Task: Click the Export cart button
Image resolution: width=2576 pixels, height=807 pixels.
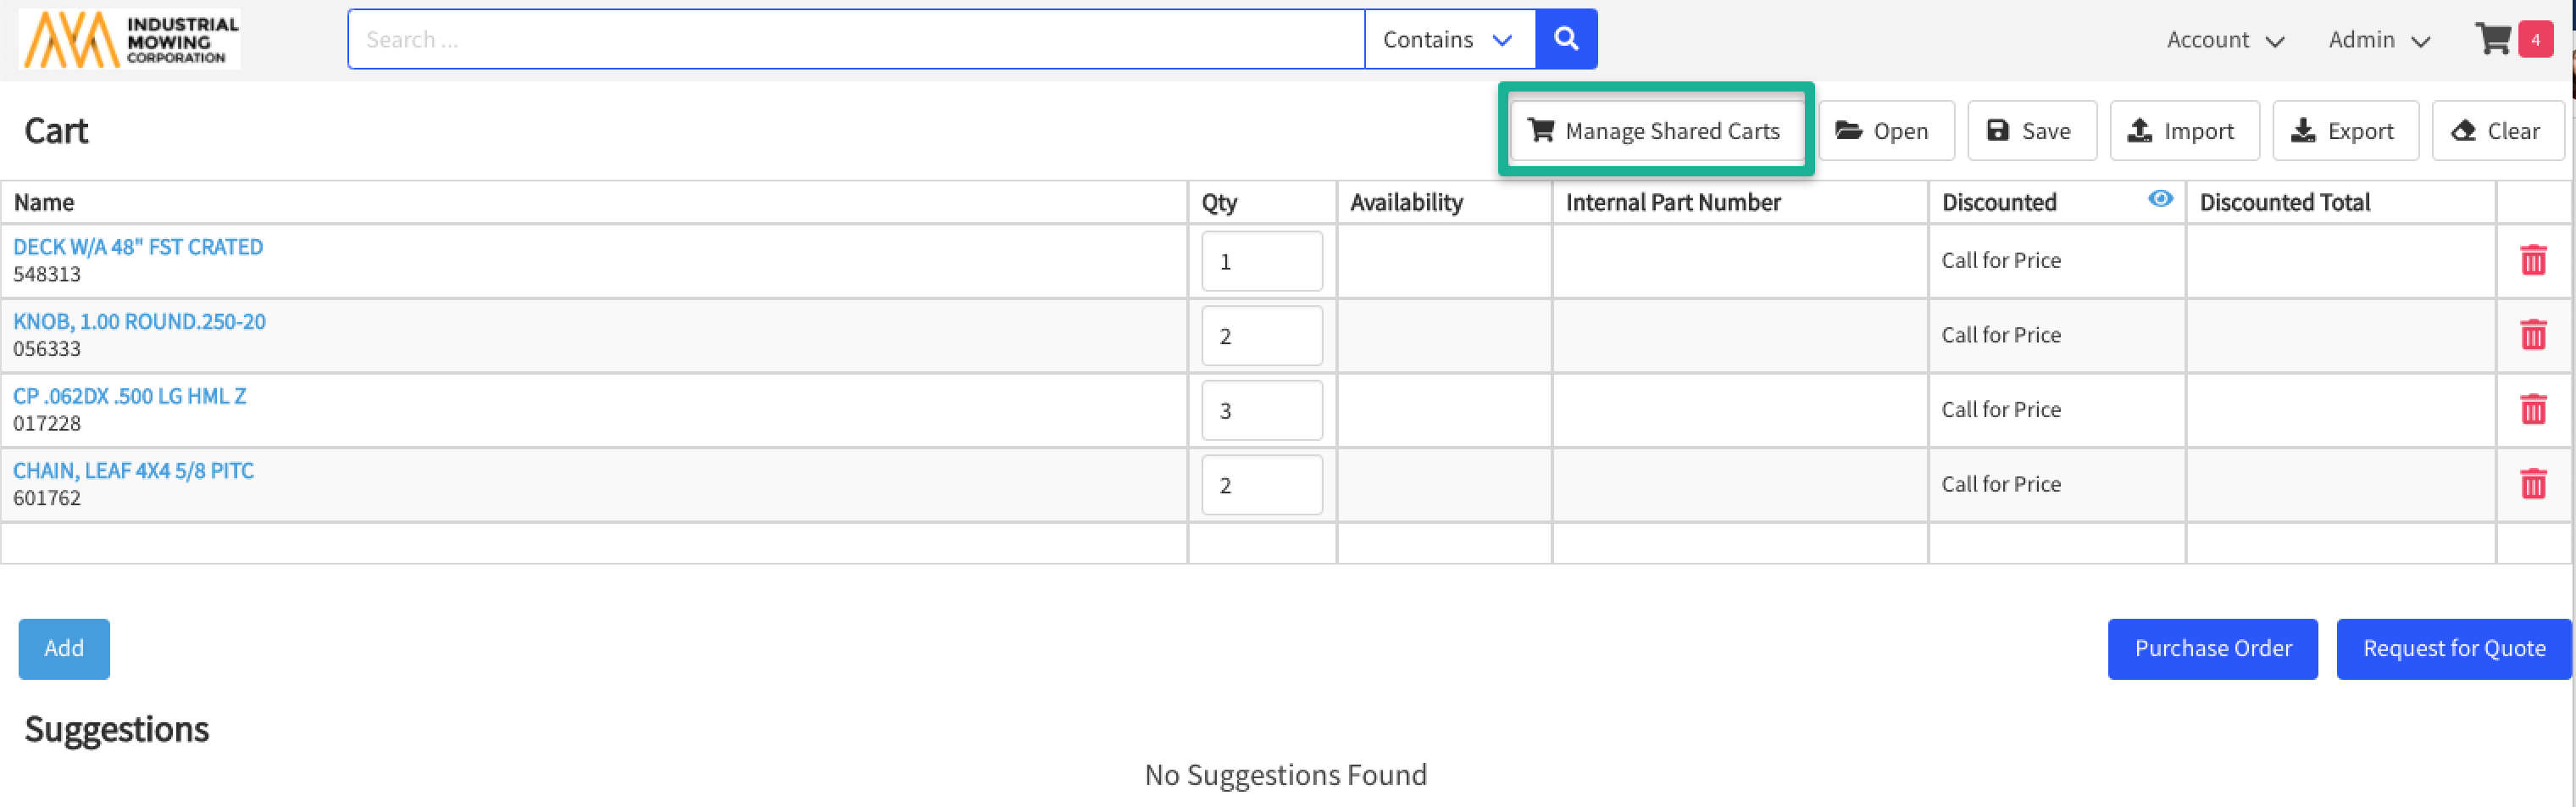Action: point(2344,131)
